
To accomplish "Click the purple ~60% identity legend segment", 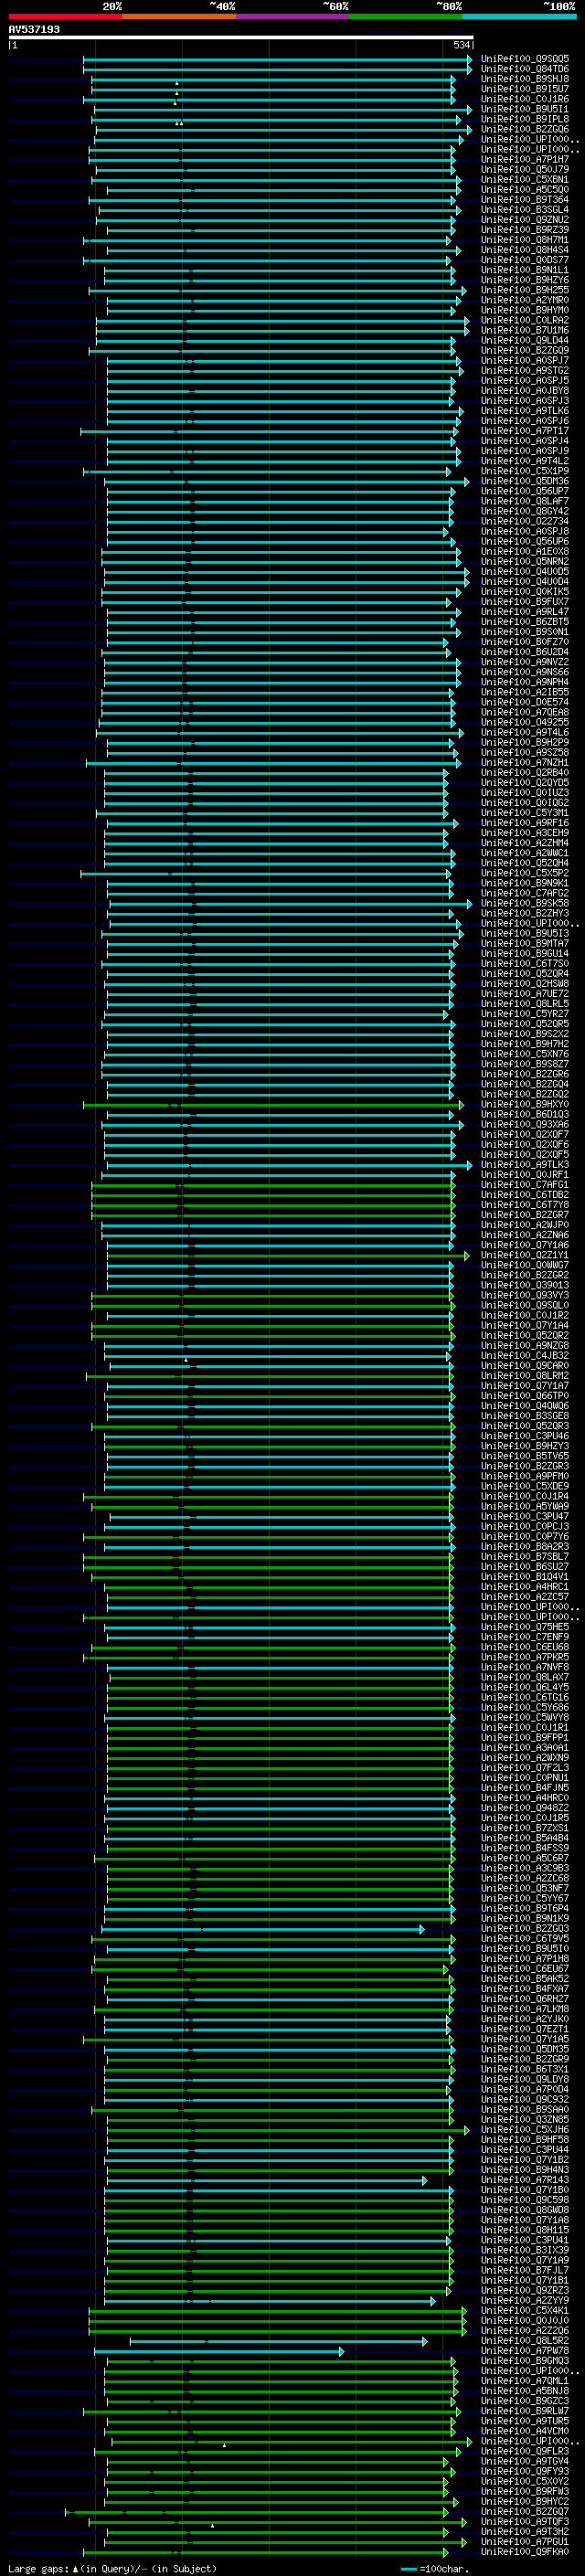I will pos(292,16).
